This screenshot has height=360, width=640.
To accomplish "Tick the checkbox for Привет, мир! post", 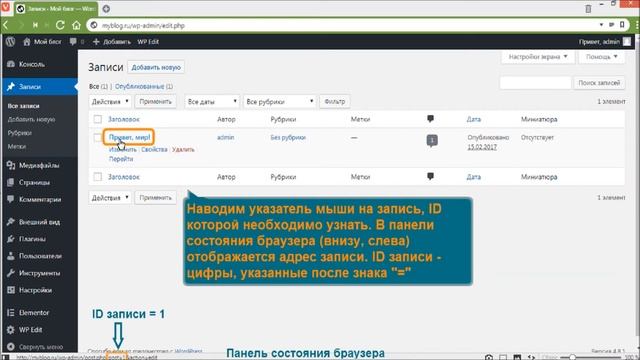I will point(98,138).
